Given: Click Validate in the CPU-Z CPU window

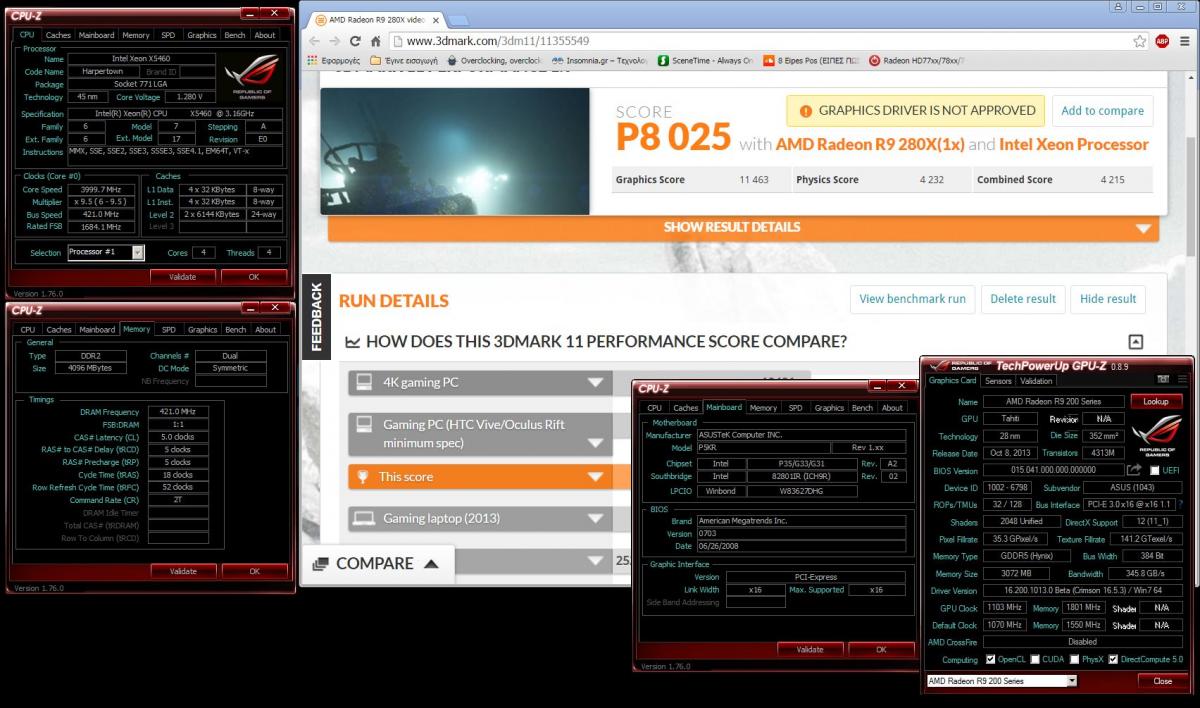Looking at the screenshot, I should (183, 277).
